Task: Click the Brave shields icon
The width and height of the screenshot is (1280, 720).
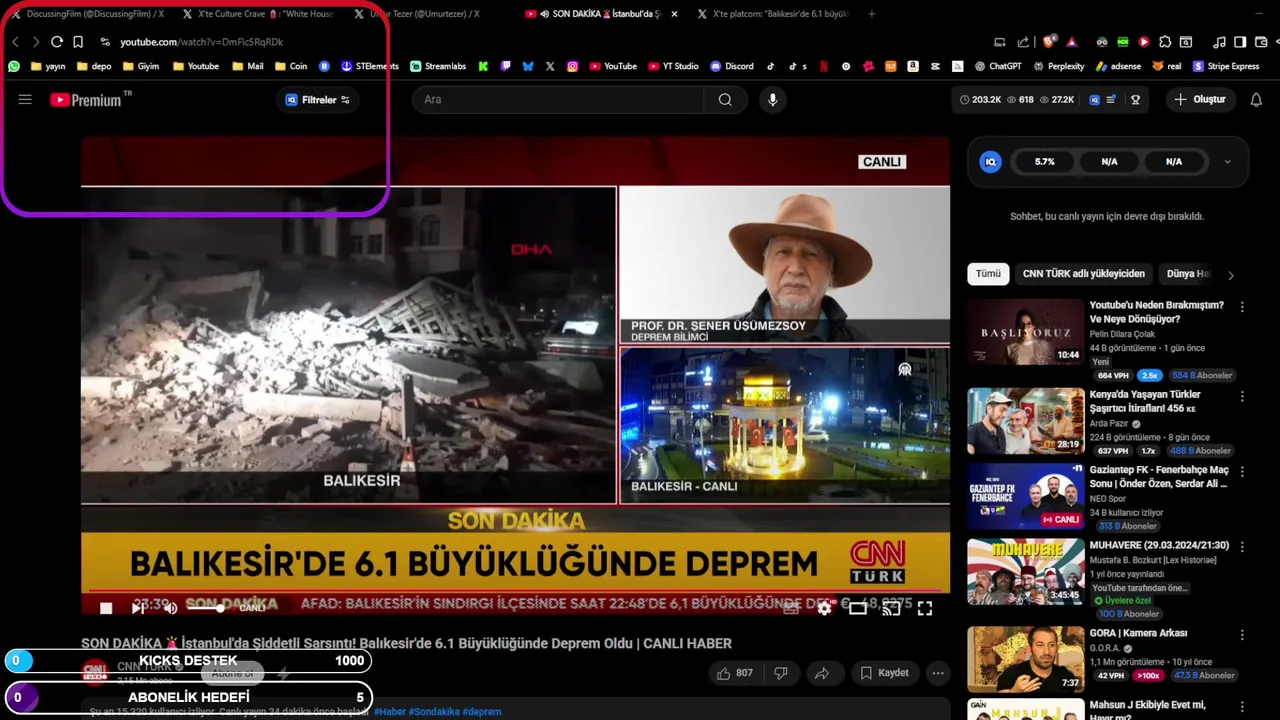Action: click(x=1049, y=42)
